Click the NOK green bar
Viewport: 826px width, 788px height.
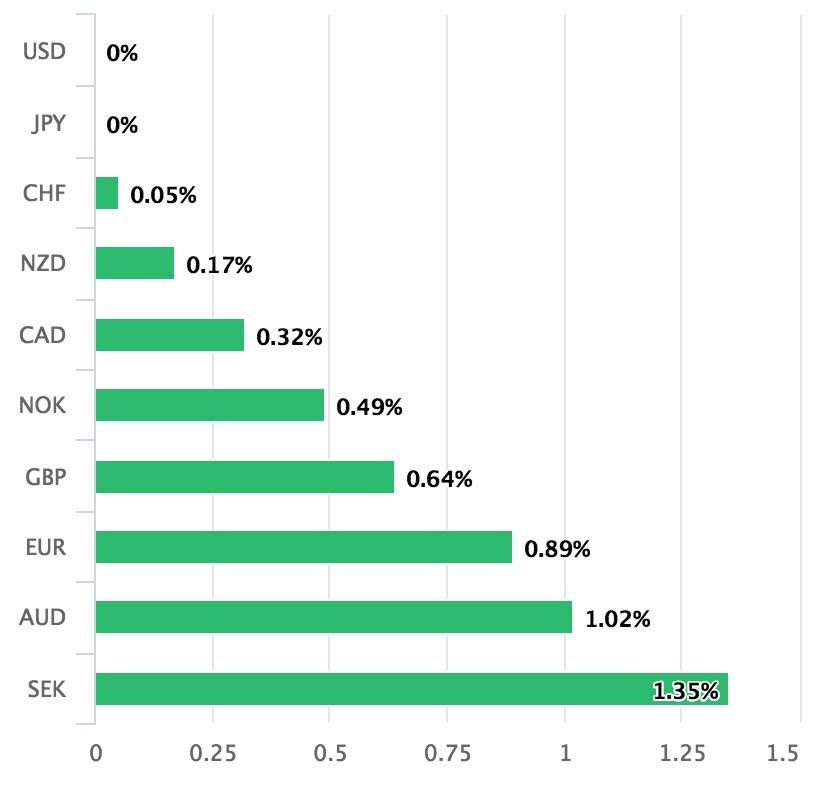click(210, 405)
